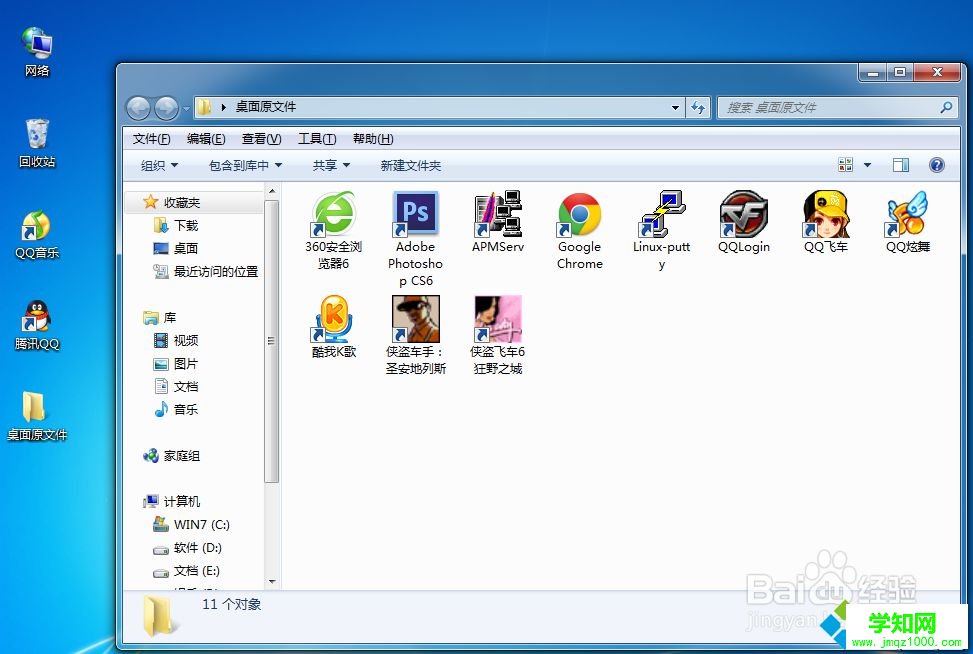Open the 编辑(E) menu

pyautogui.click(x=206, y=139)
